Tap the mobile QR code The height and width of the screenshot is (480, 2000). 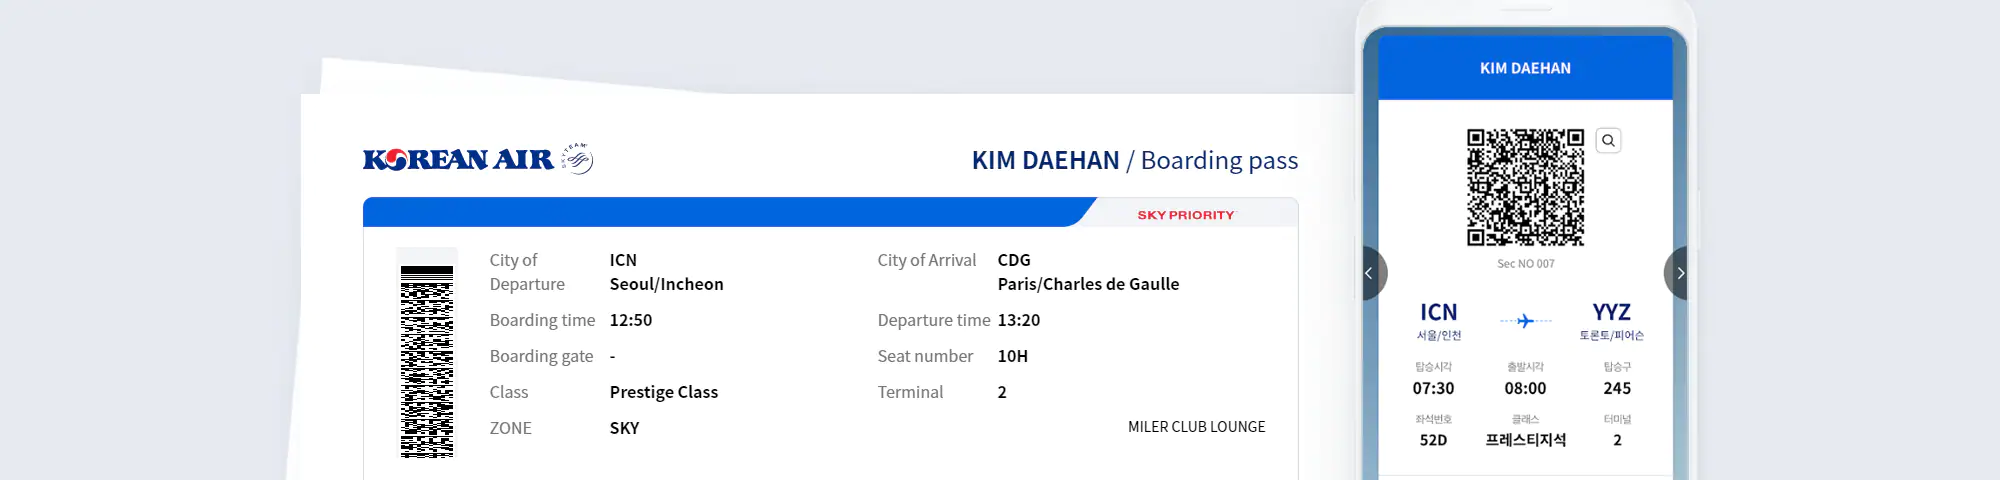1525,187
